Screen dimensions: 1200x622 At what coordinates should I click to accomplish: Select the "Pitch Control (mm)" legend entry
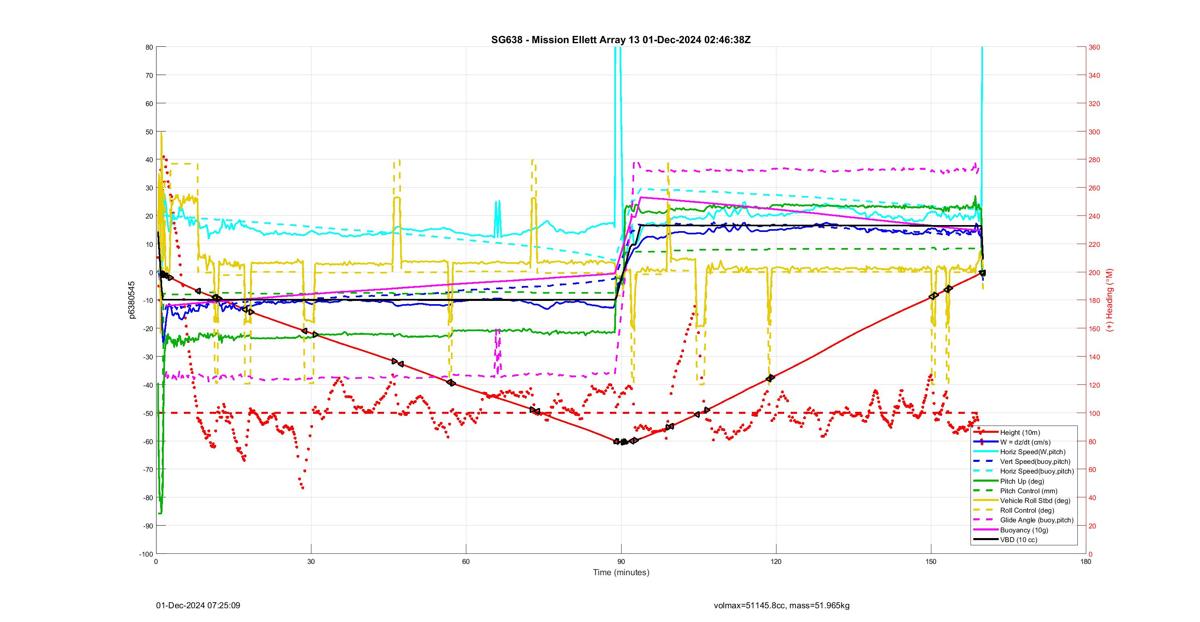[x=1029, y=491]
